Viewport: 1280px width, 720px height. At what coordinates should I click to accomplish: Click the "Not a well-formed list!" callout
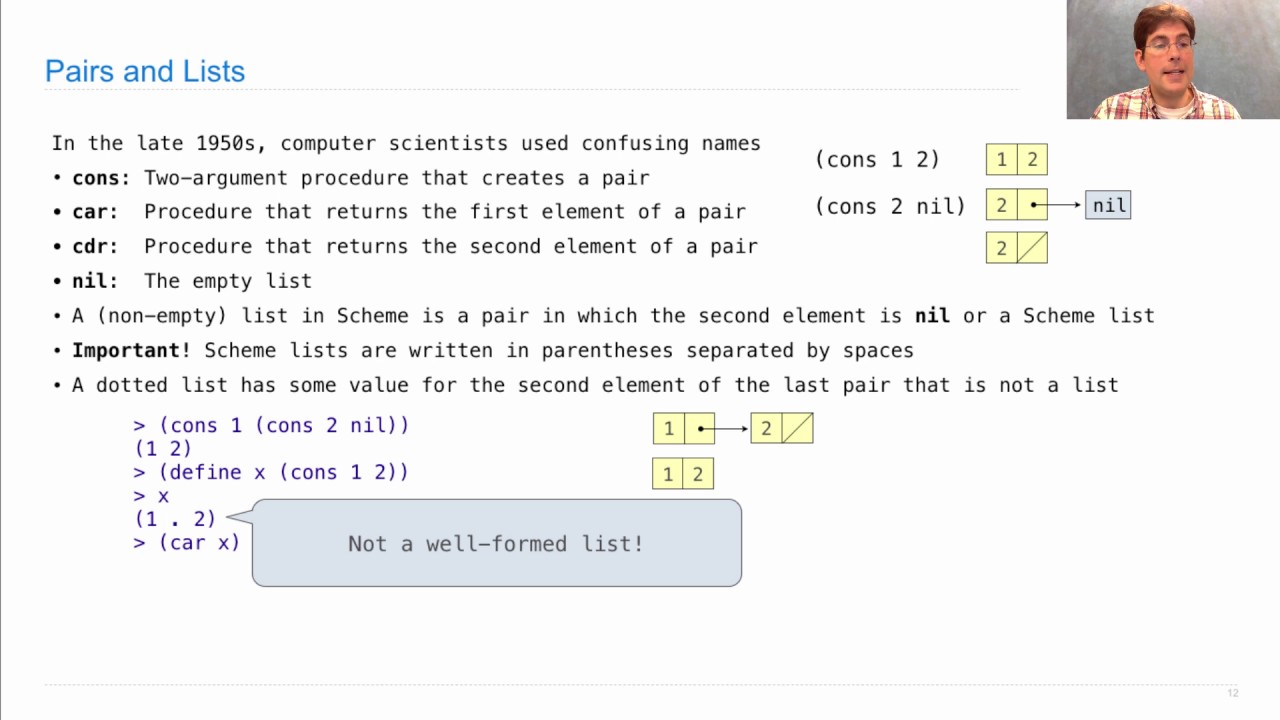[x=496, y=543]
